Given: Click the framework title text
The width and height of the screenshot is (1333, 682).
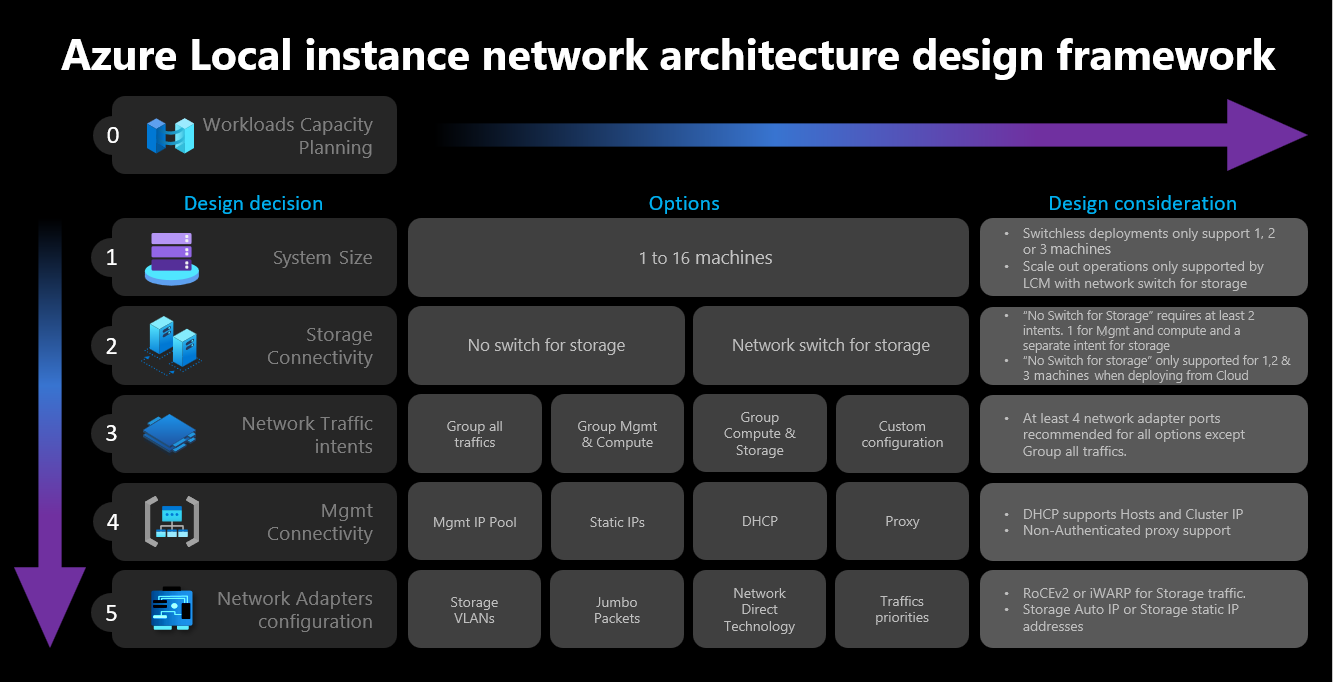Looking at the screenshot, I should (668, 55).
